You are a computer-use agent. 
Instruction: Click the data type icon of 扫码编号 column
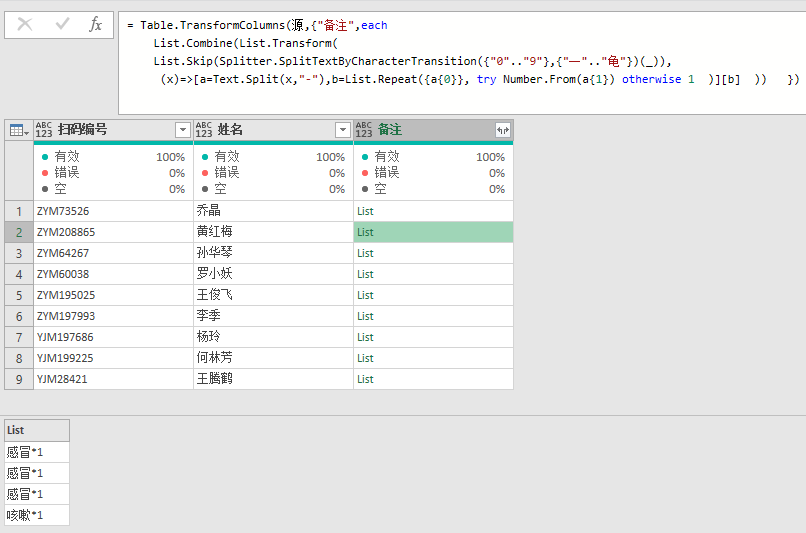pyautogui.click(x=44, y=130)
